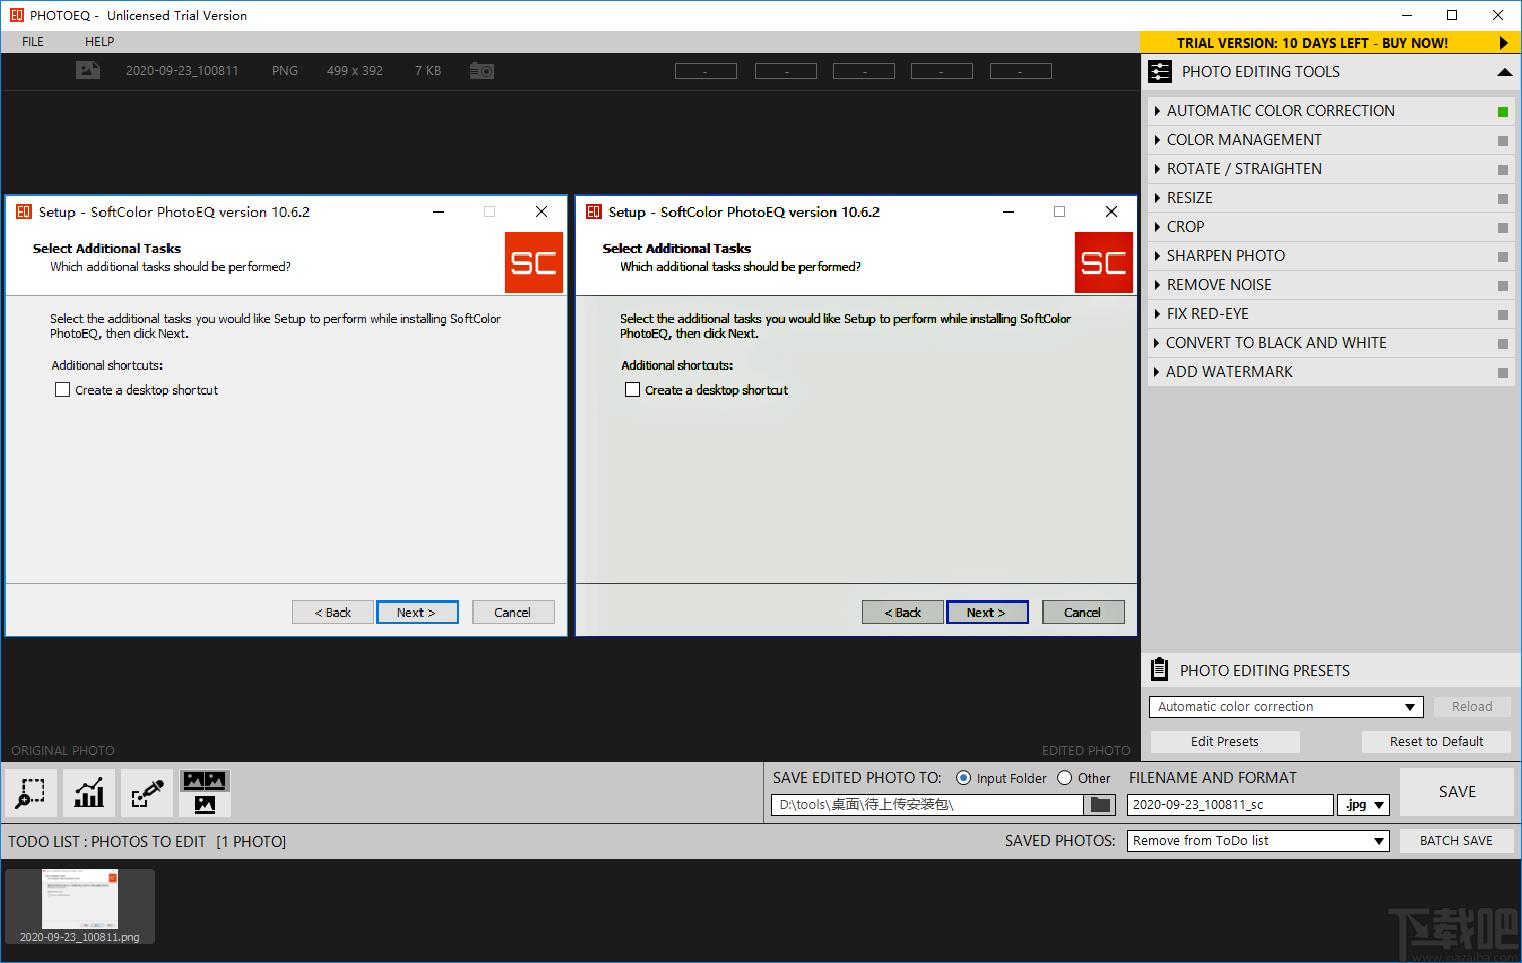Open the .jpg file format dropdown
This screenshot has width=1522, height=963.
[1366, 805]
